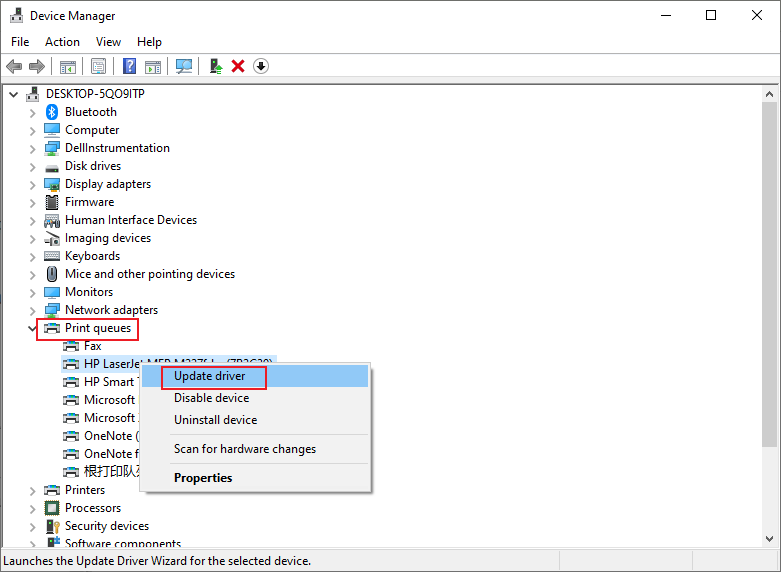Select the DellInstrumentation tree item
781x572 pixels.
pyautogui.click(x=117, y=148)
